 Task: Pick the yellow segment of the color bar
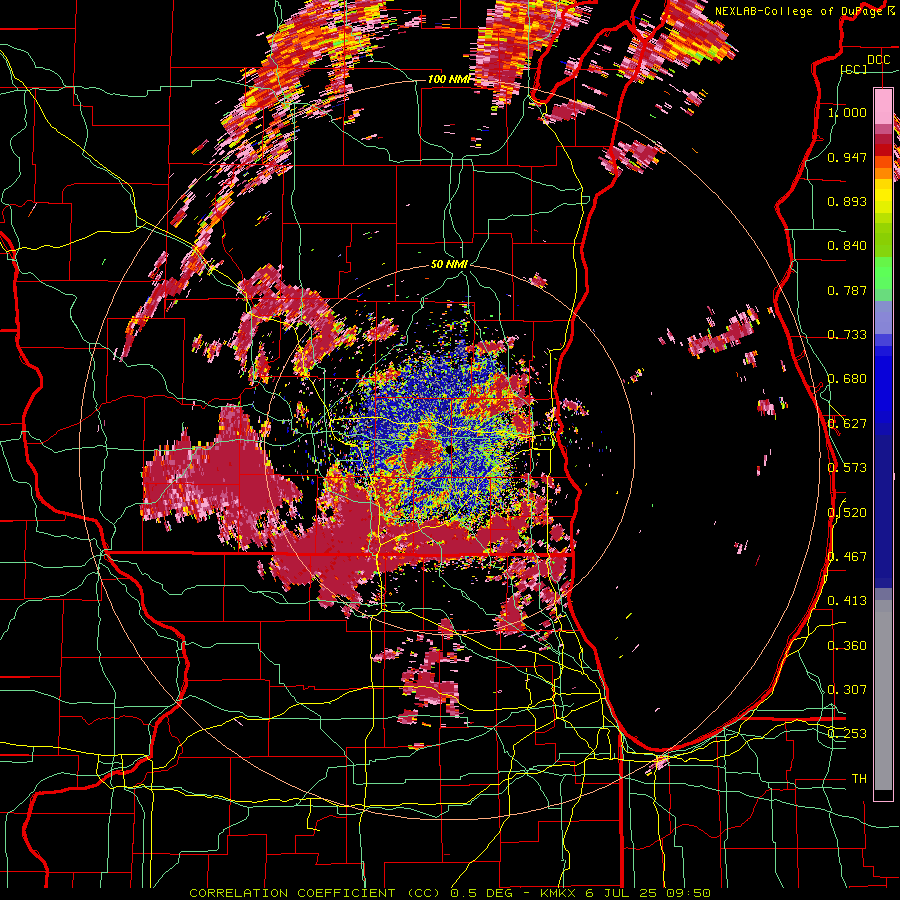pyautogui.click(x=883, y=196)
